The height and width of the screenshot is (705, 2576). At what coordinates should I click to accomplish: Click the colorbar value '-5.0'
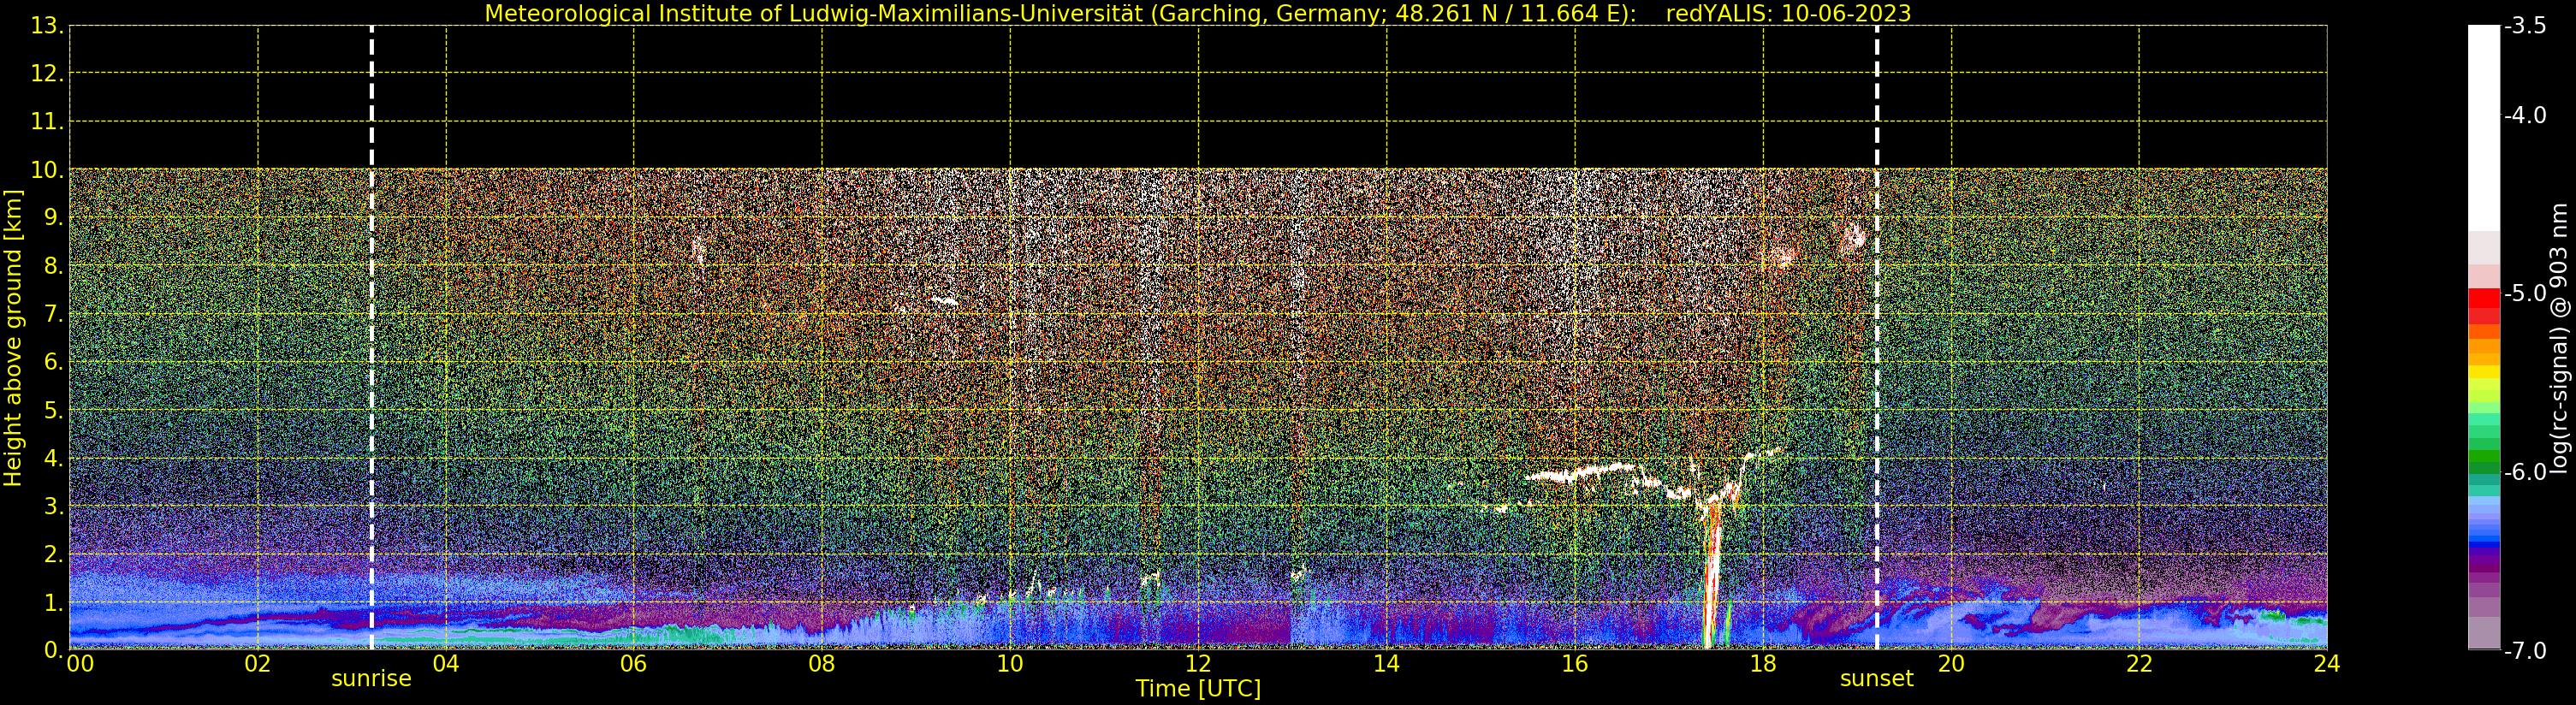pos(2526,293)
